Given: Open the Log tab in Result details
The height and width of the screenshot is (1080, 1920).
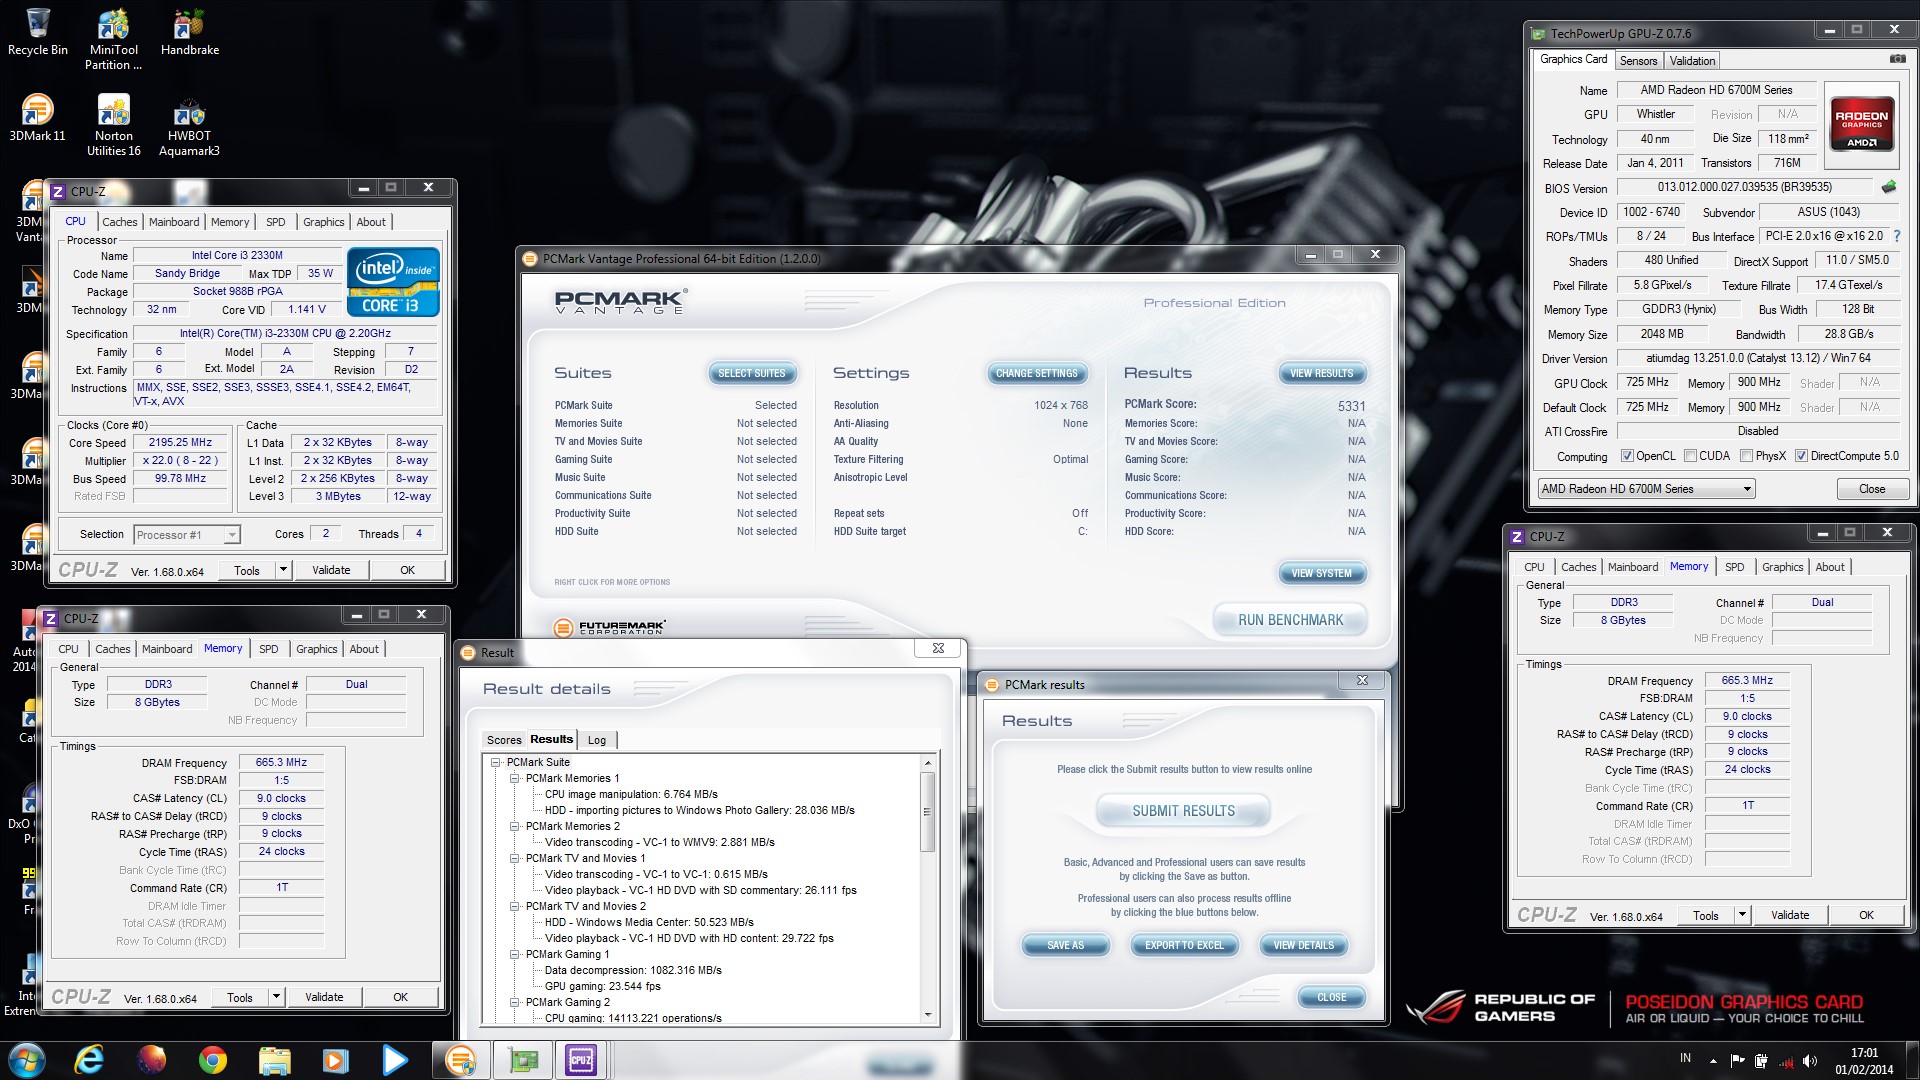Looking at the screenshot, I should coord(597,740).
